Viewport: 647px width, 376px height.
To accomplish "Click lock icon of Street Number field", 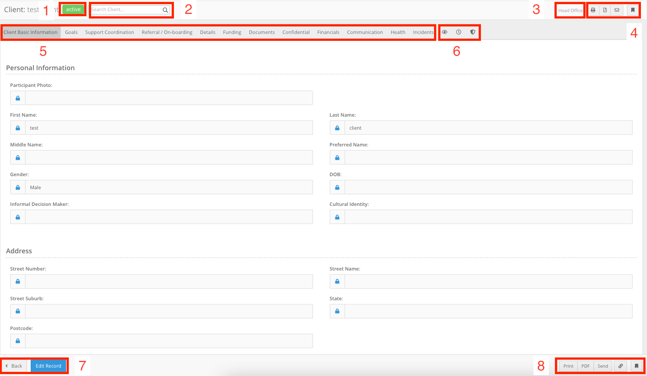I will [18, 281].
